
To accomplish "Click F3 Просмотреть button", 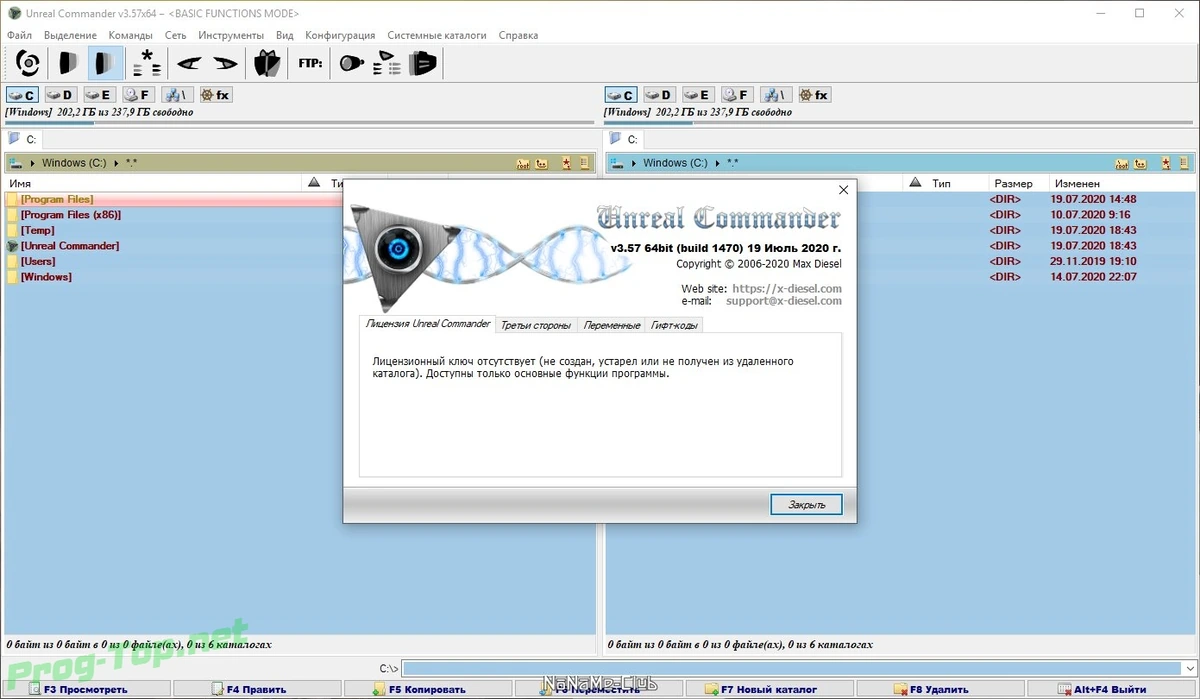I will (86, 689).
